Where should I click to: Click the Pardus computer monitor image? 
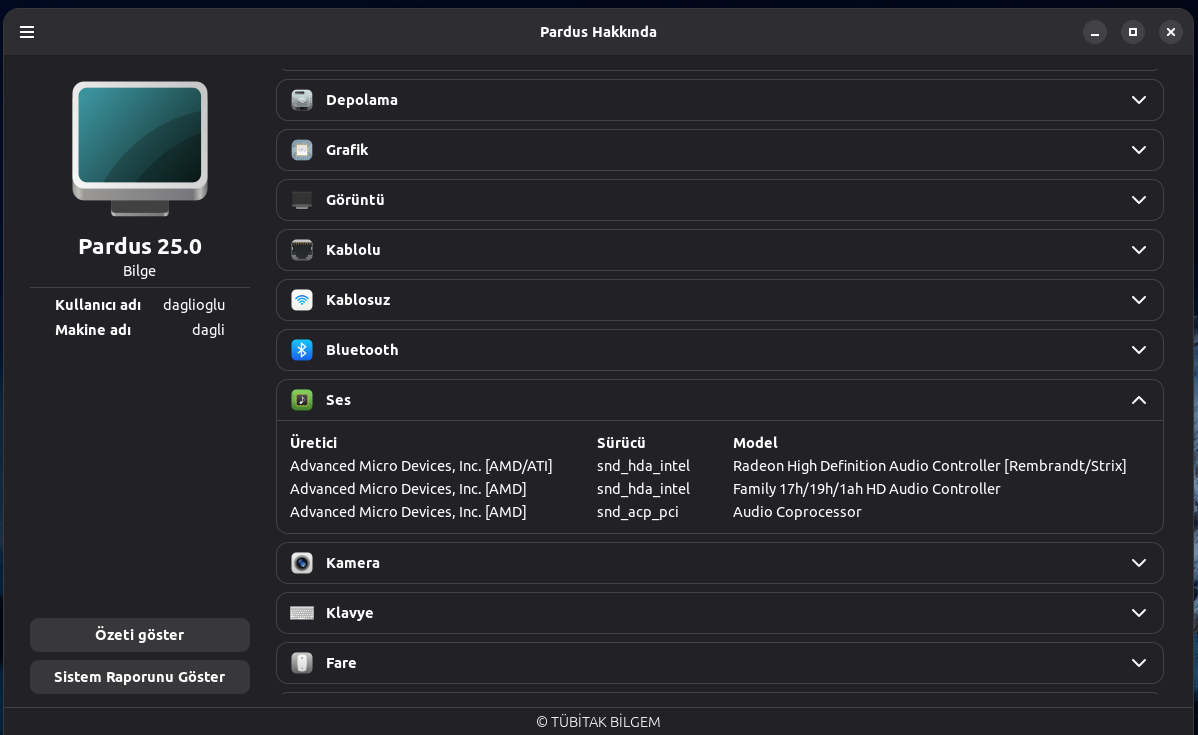point(140,147)
